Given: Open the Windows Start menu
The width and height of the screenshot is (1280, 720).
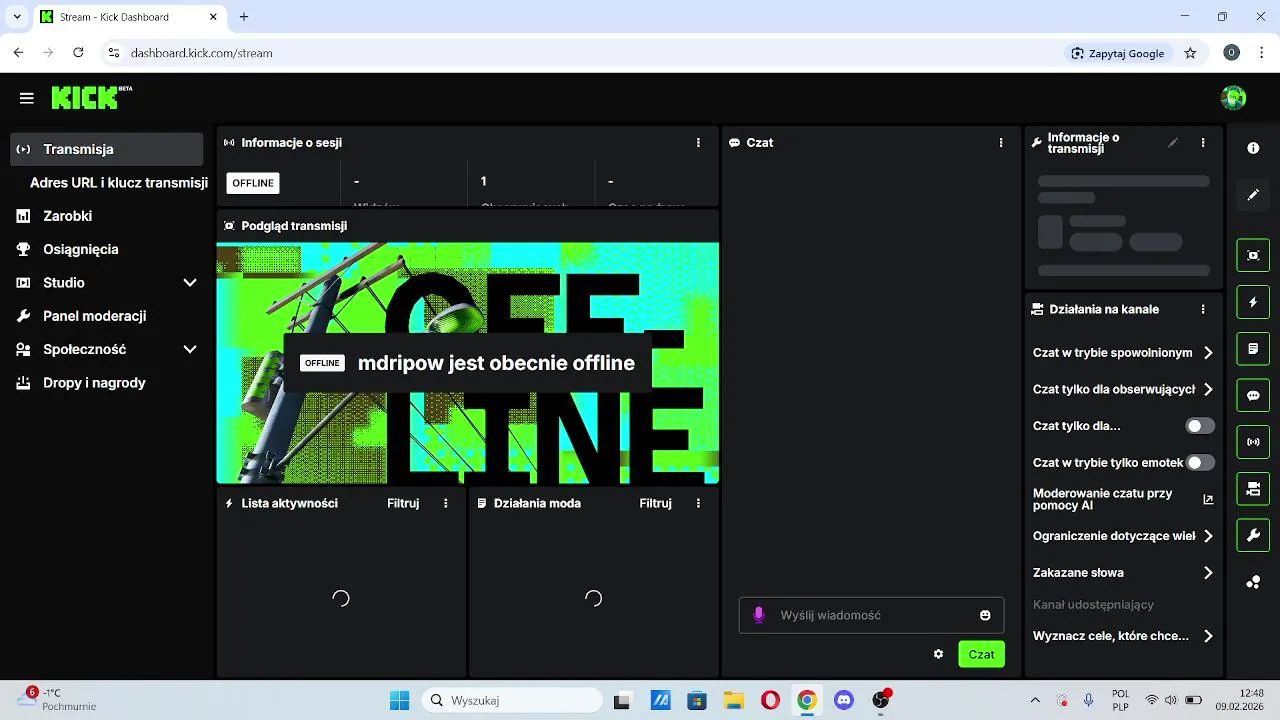Looking at the screenshot, I should point(399,700).
